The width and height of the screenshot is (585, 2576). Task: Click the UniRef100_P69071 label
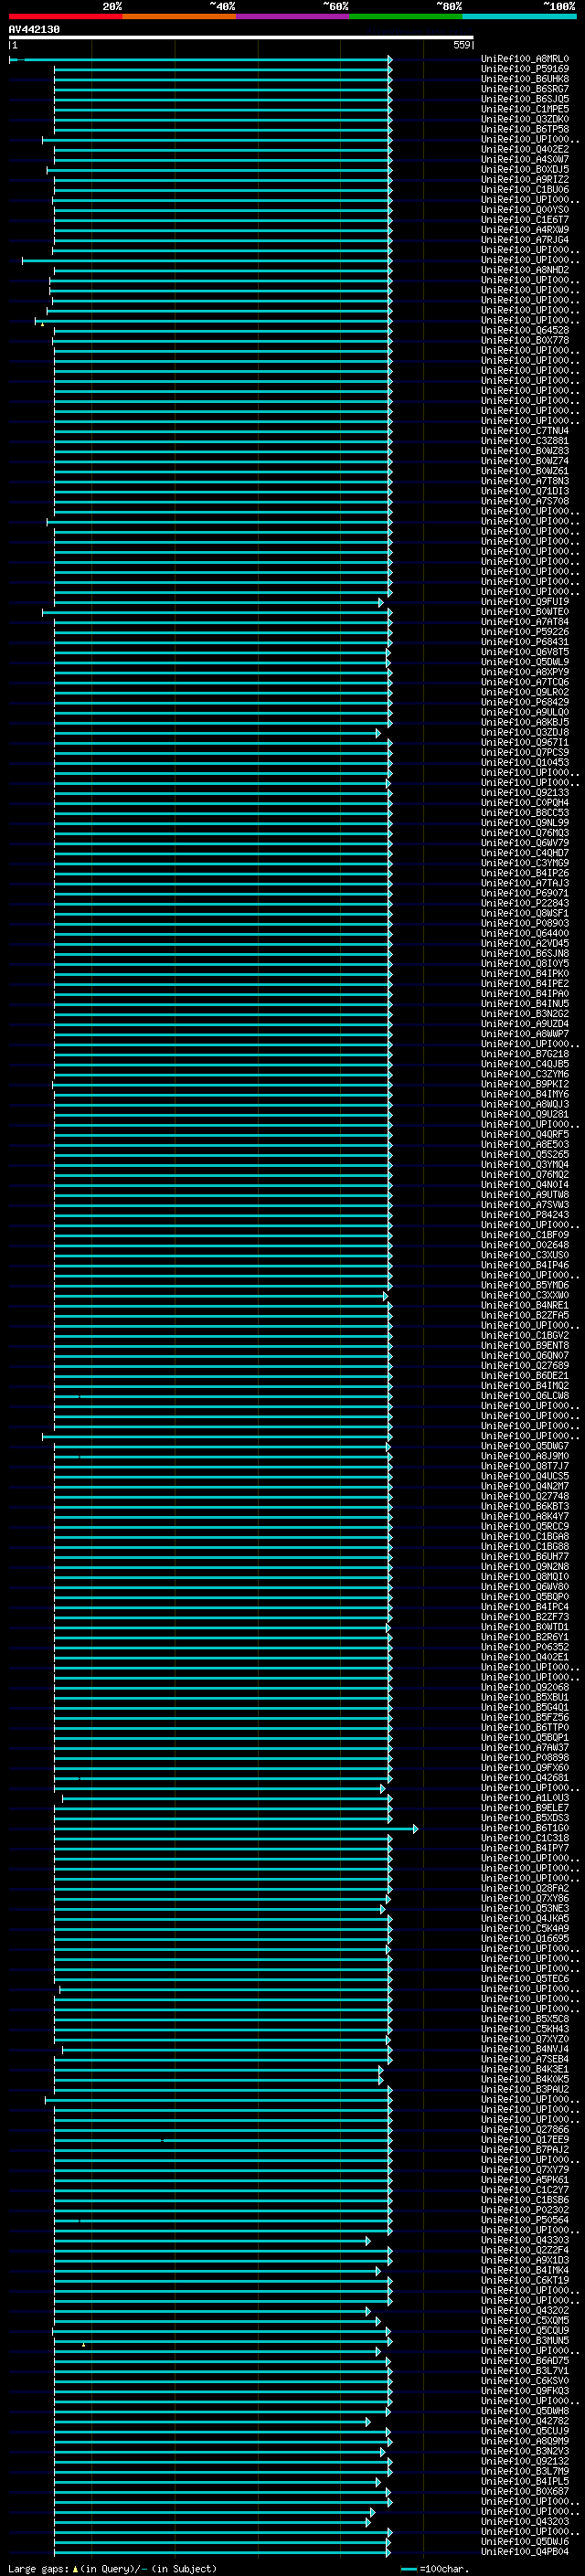coord(525,893)
